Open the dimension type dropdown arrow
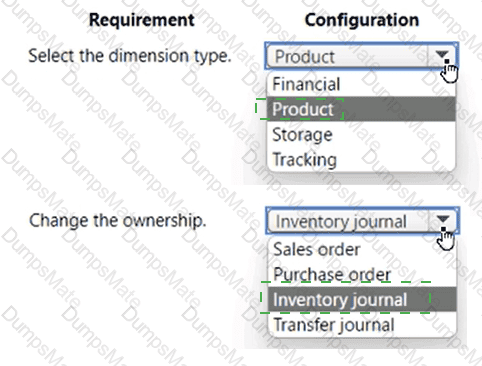The image size is (482, 366). (442, 55)
